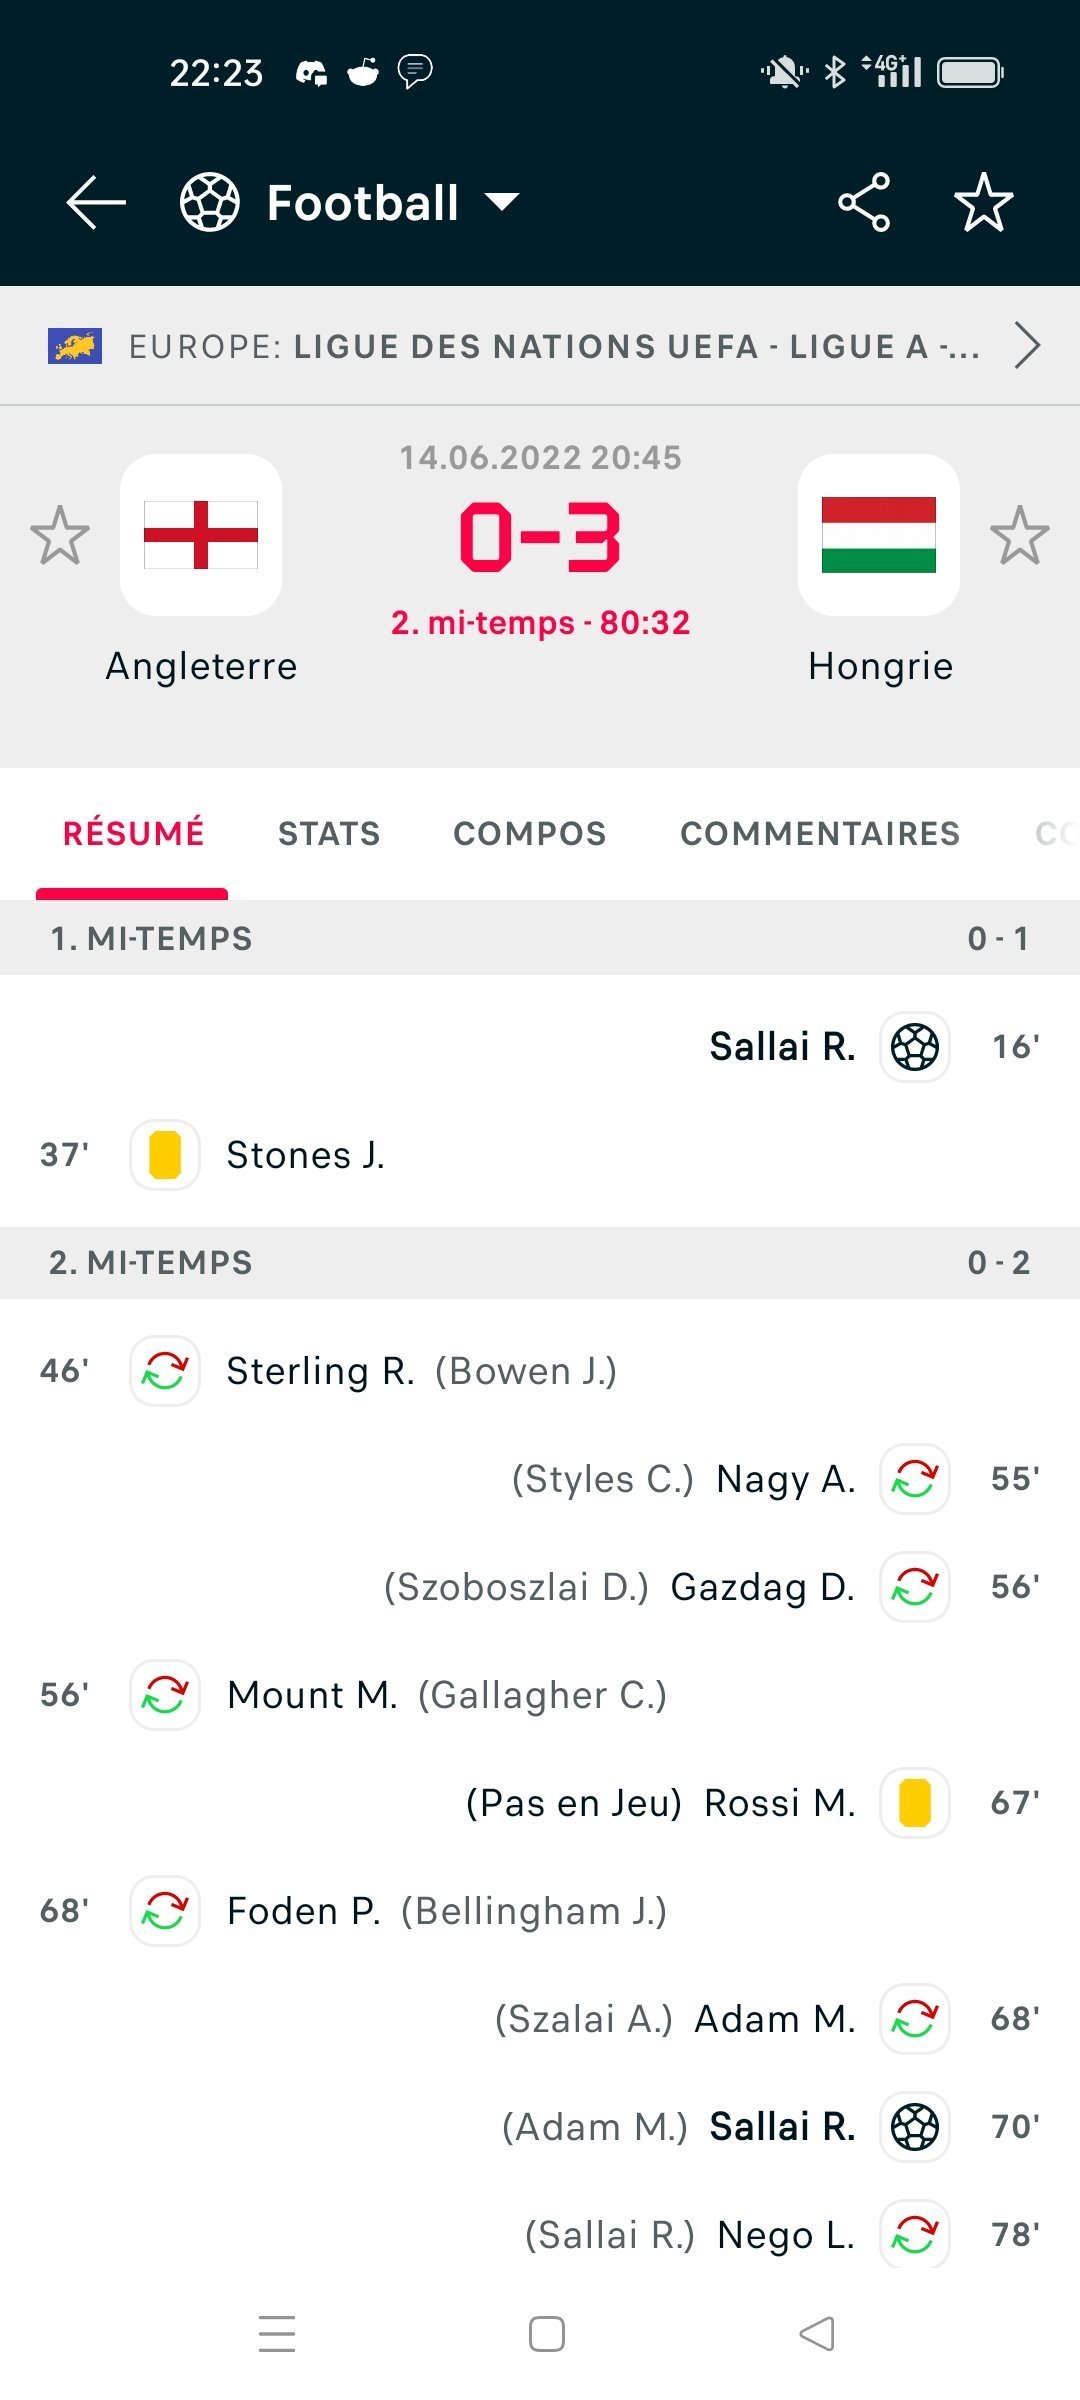The image size is (1080, 2400).
Task: Share this match via share icon
Action: [x=864, y=202]
